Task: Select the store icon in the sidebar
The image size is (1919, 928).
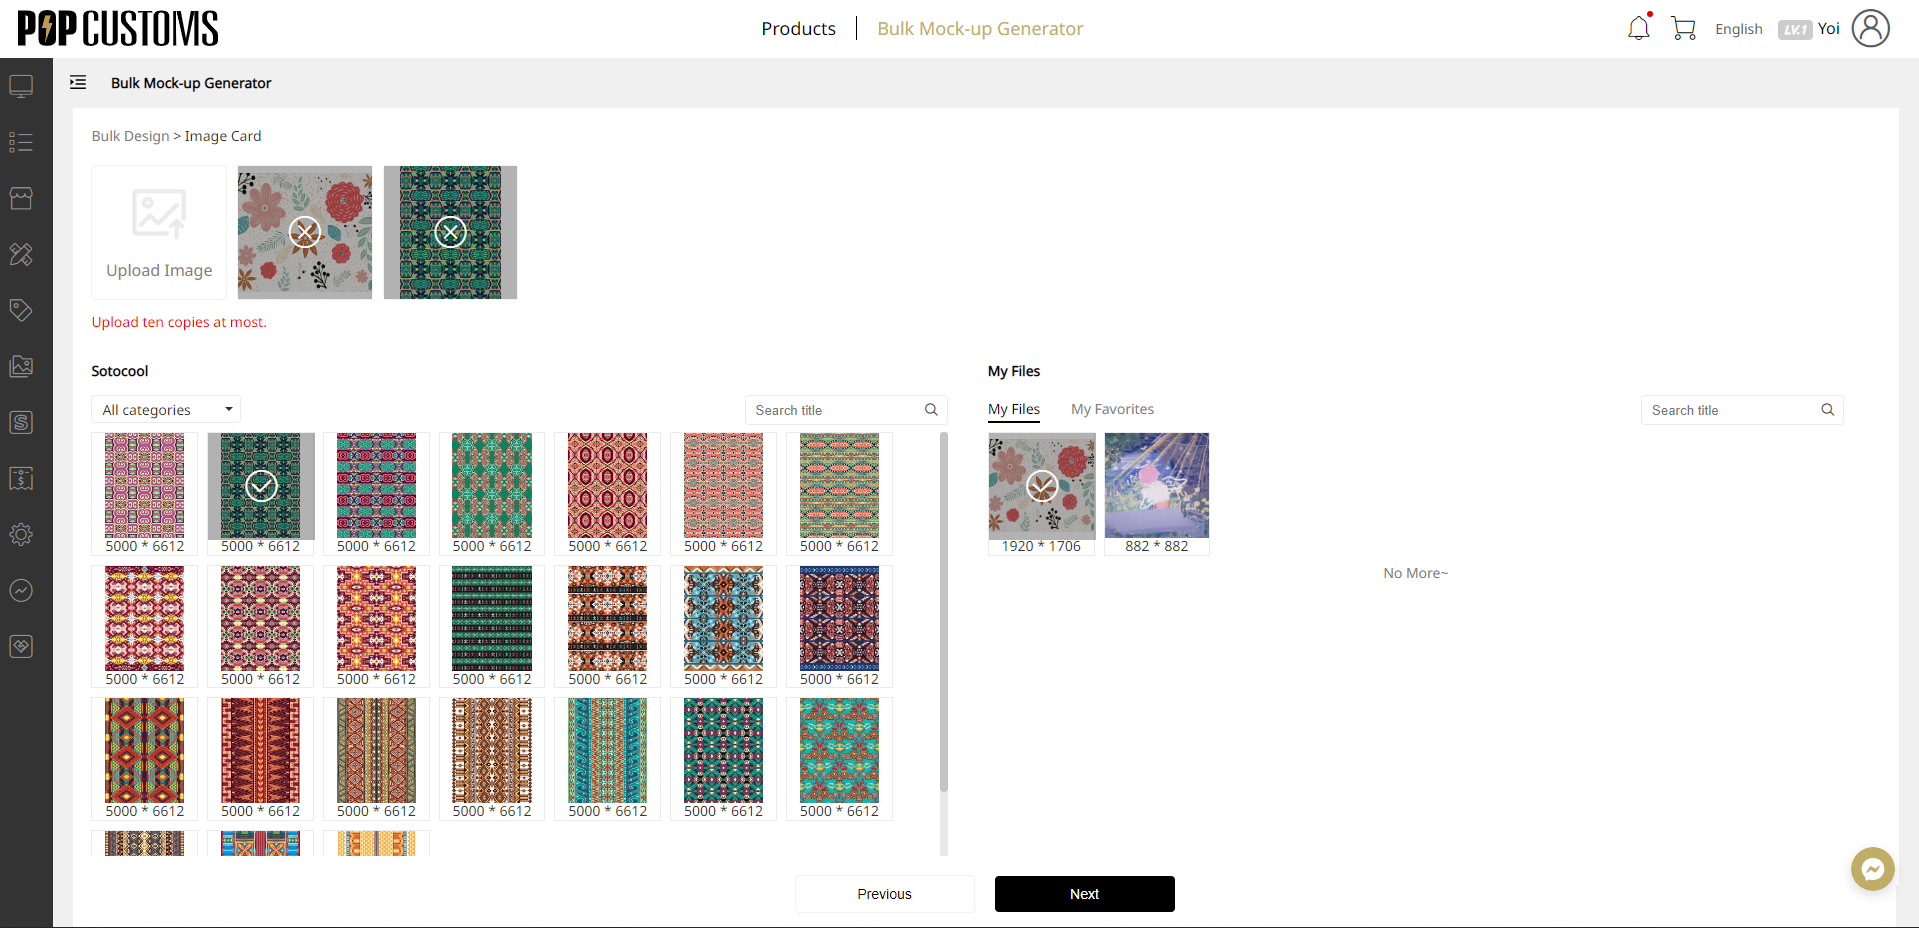Action: (22, 198)
